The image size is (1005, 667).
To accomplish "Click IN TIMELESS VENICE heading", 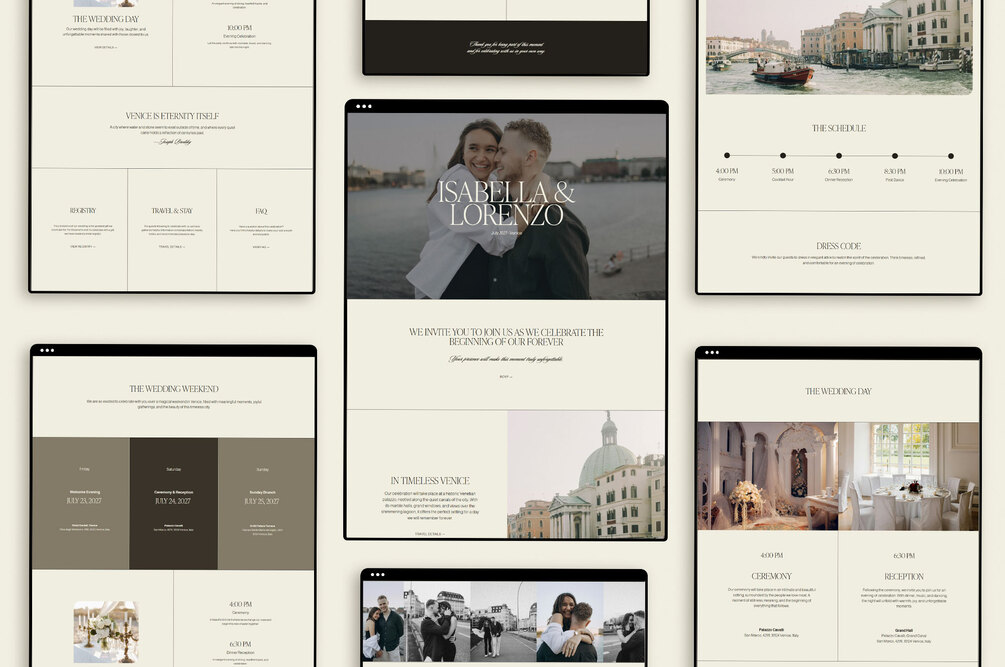I will click(x=430, y=481).
